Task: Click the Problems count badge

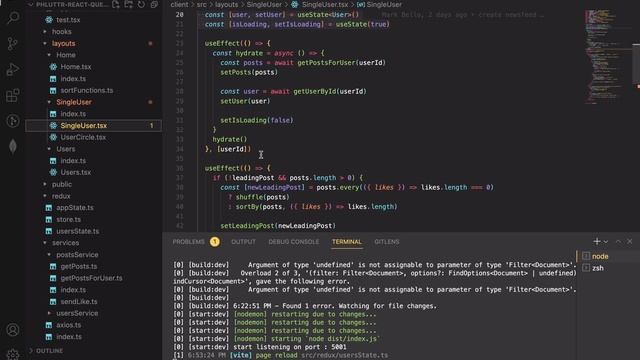Action: 215,242
